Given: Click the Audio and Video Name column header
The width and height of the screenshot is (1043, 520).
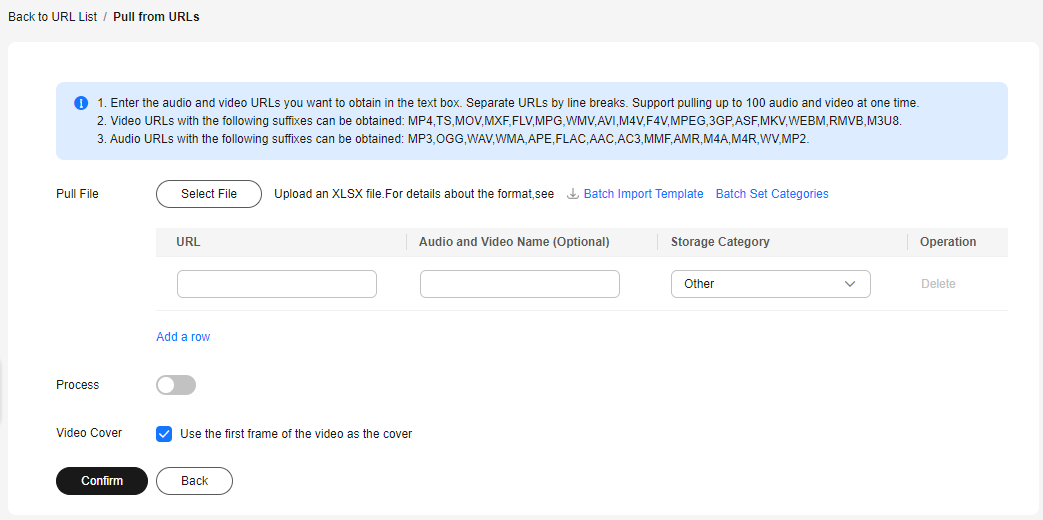Looking at the screenshot, I should point(514,242).
